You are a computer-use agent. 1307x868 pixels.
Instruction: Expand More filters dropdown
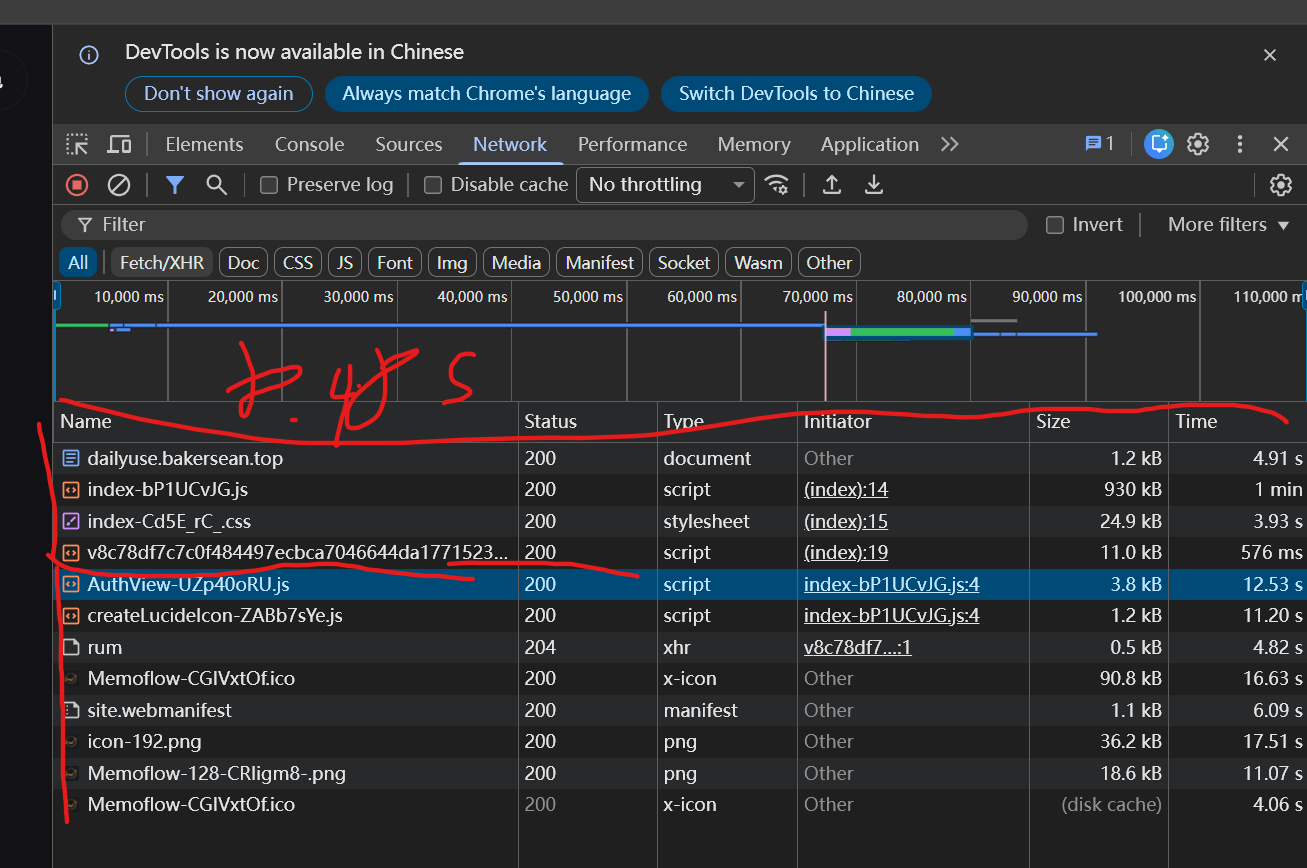click(x=1228, y=225)
